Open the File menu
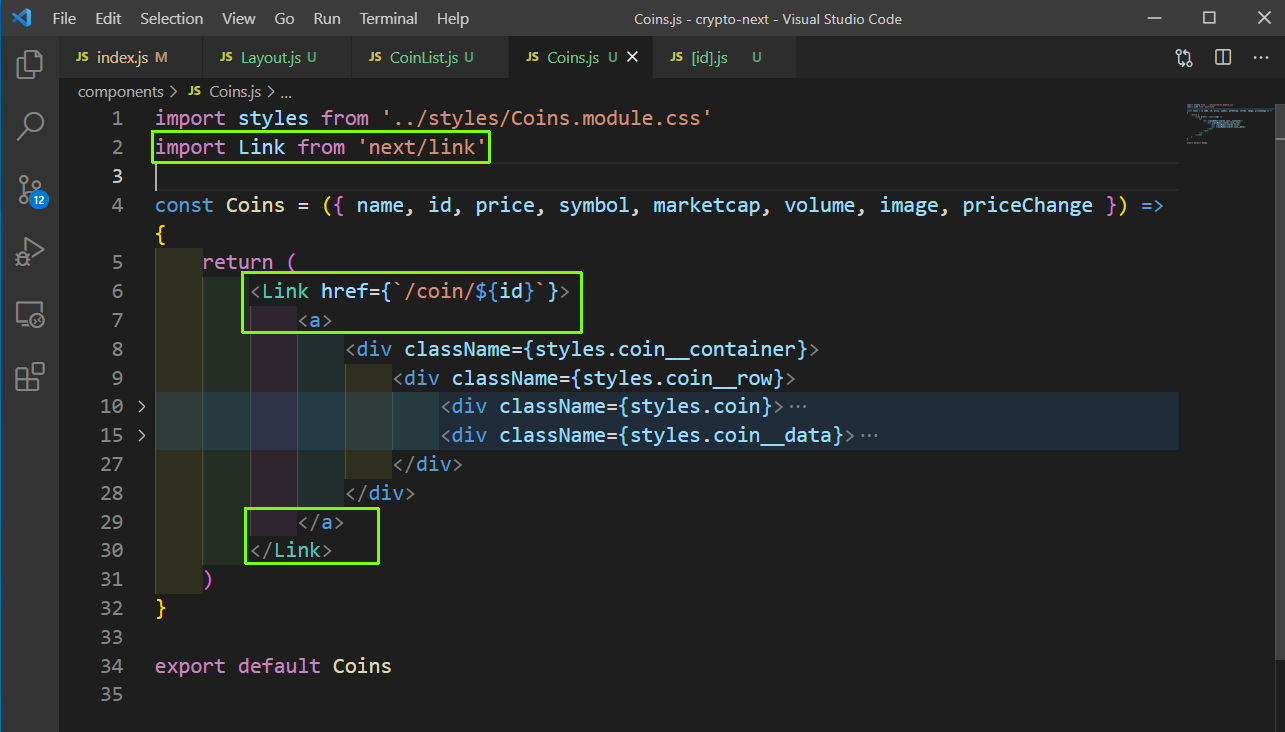 63,19
